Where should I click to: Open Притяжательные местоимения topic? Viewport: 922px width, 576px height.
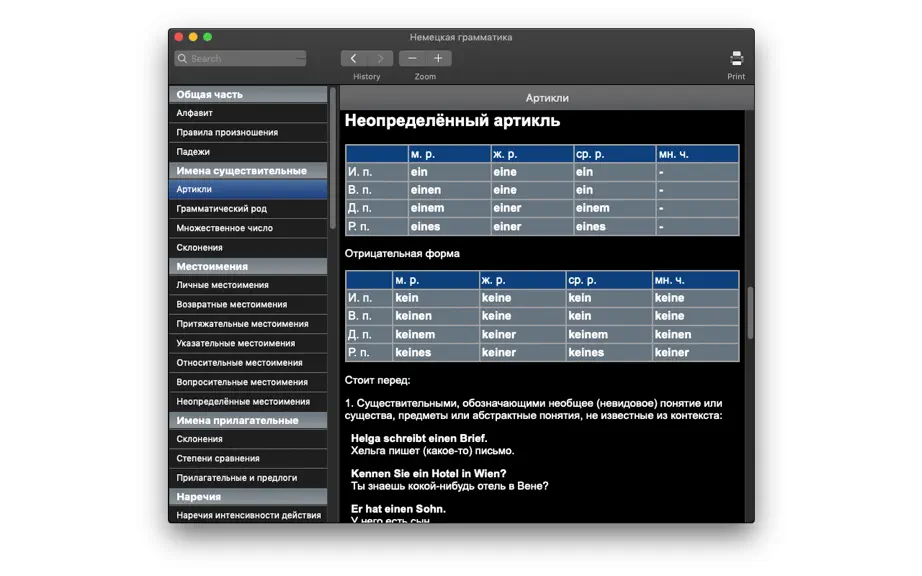click(248, 324)
